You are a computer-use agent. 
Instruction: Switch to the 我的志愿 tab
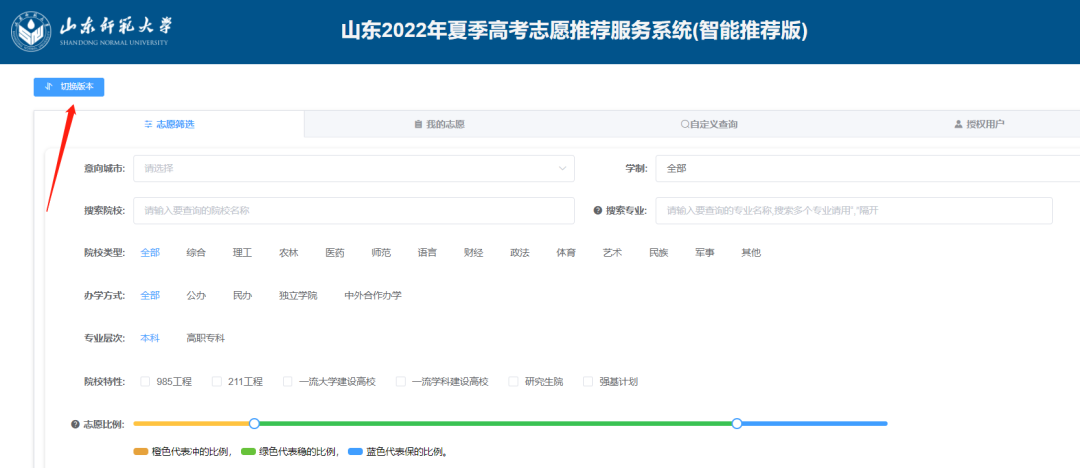[x=439, y=124]
